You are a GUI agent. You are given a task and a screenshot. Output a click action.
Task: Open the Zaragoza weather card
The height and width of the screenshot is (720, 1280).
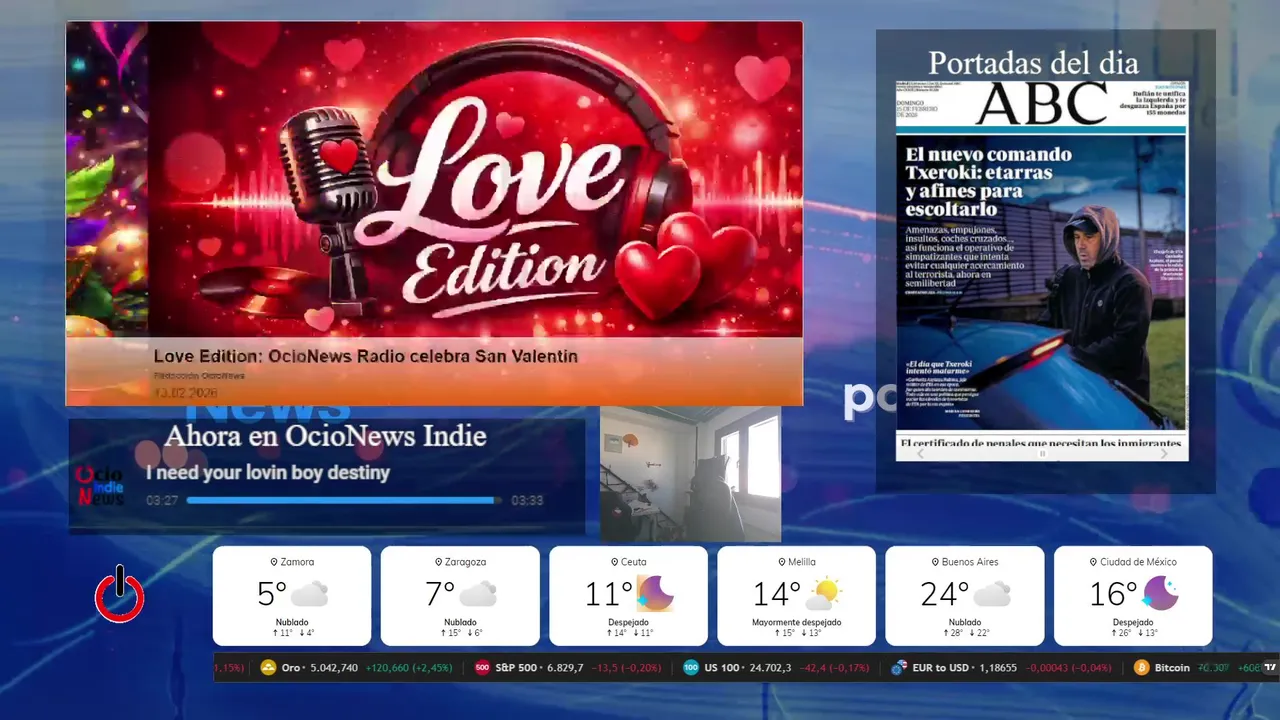(x=460, y=595)
